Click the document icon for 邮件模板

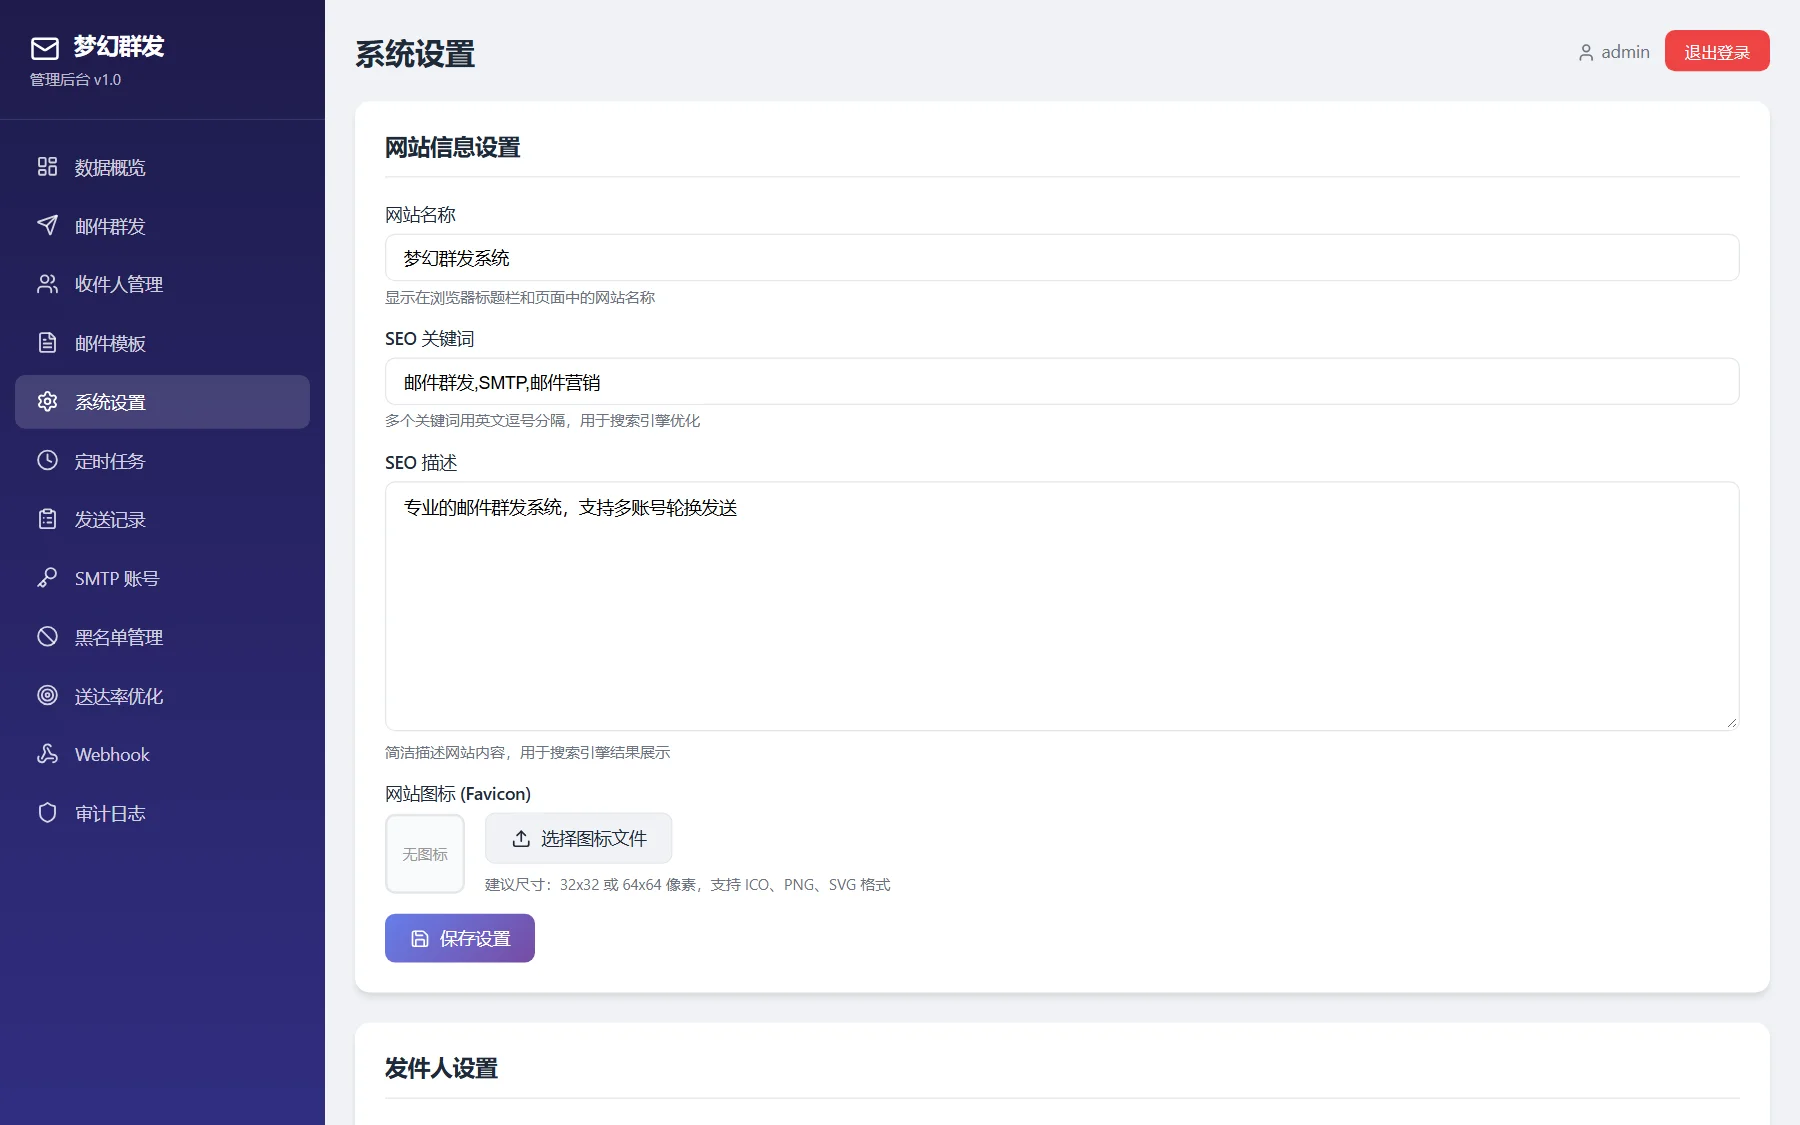pyautogui.click(x=47, y=343)
